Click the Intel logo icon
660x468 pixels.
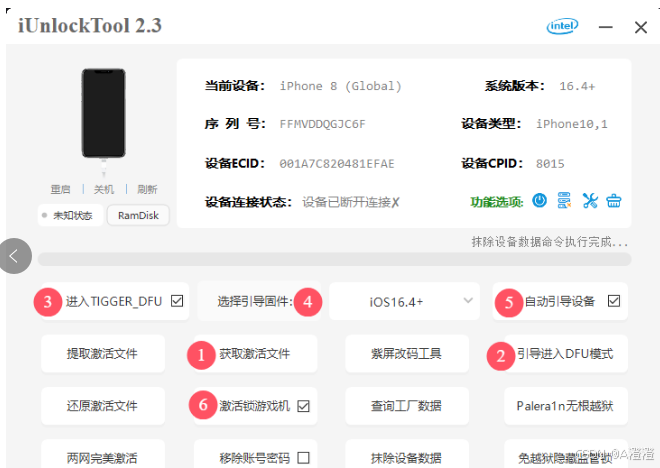(x=562, y=27)
